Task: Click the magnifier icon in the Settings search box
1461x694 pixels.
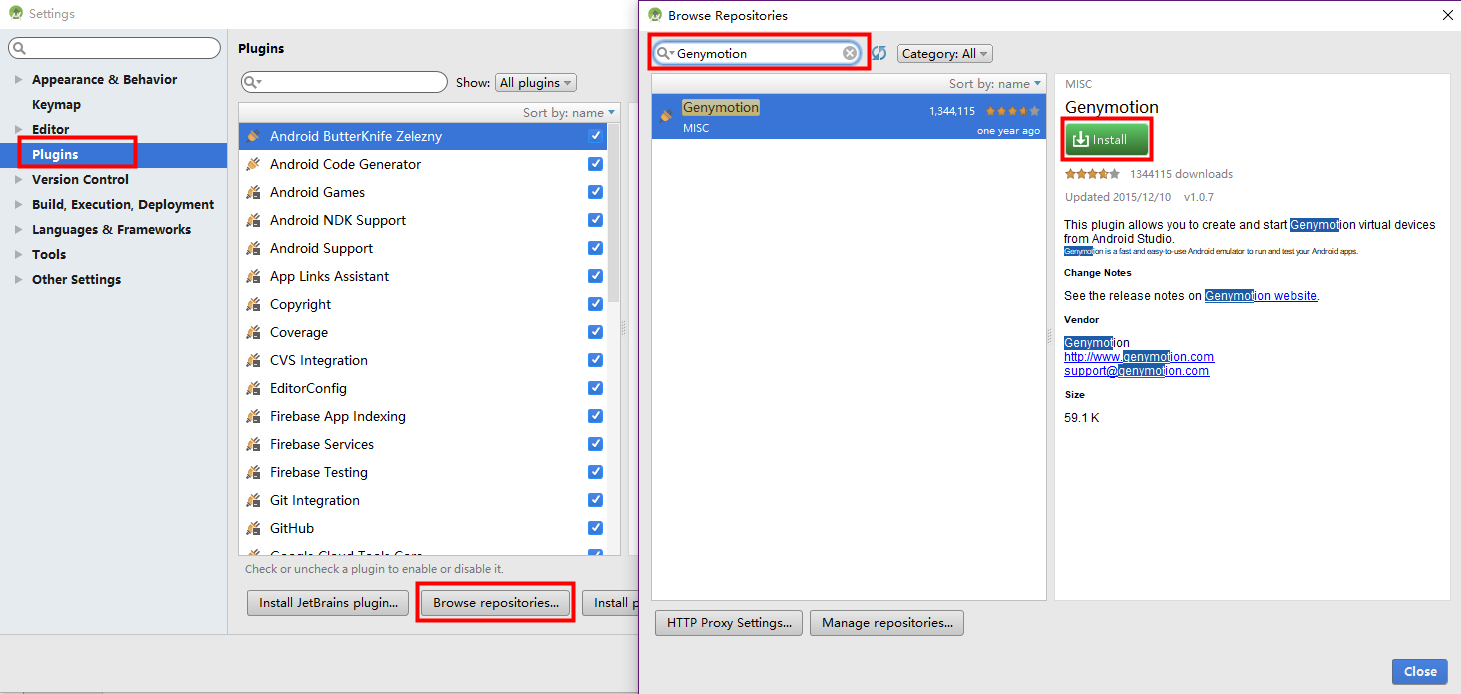Action: pyautogui.click(x=19, y=48)
